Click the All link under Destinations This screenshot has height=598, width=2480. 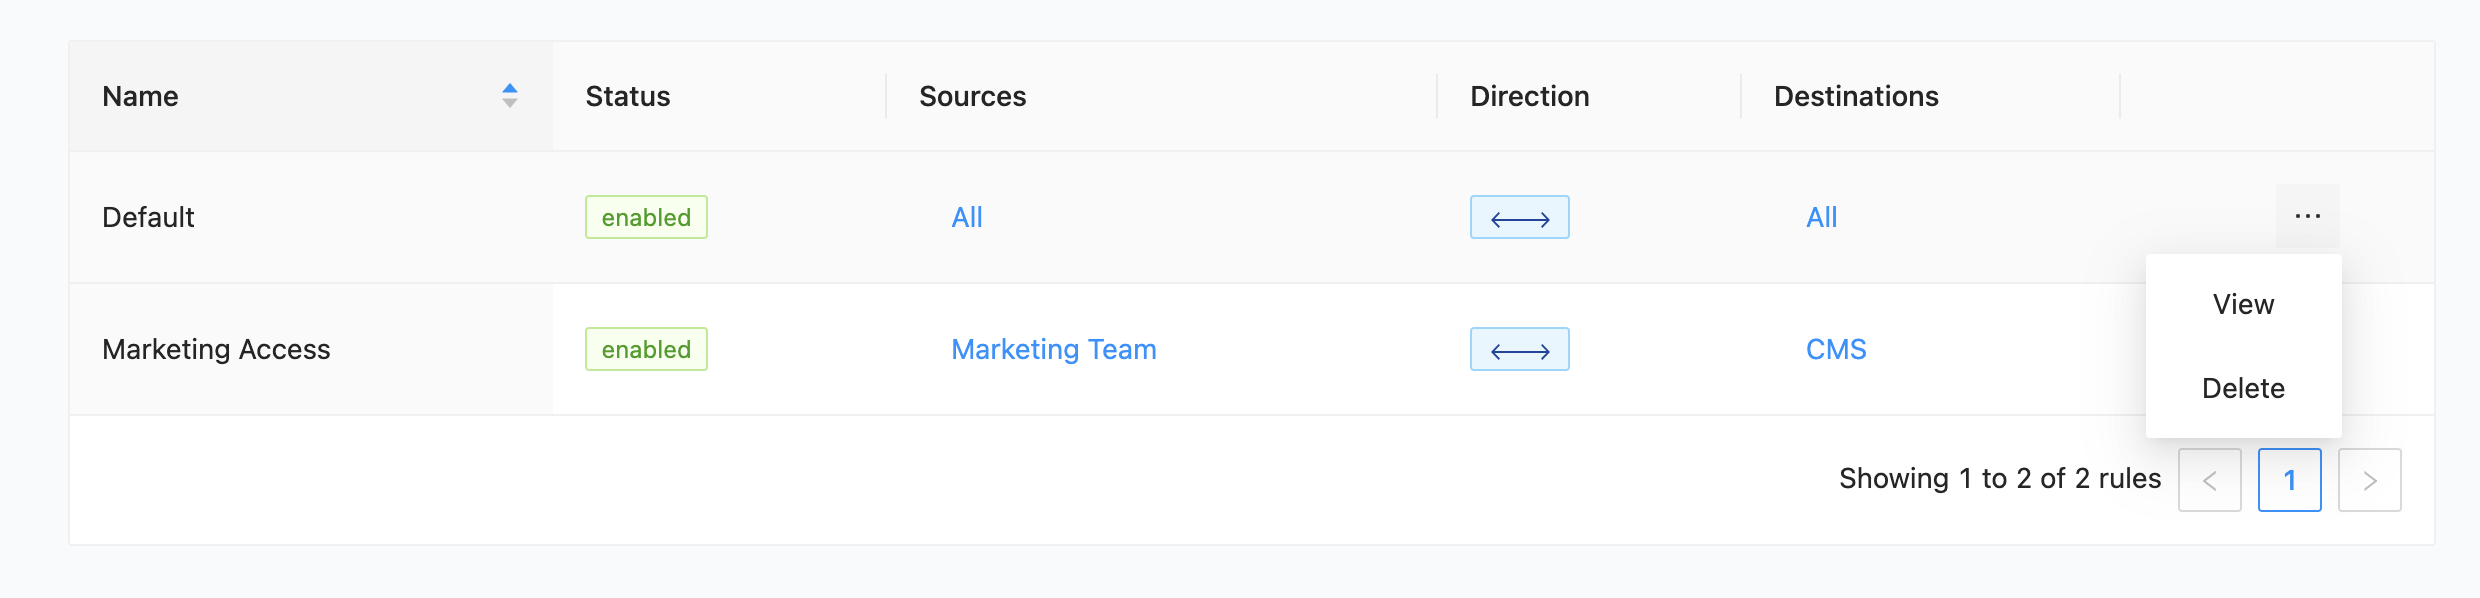pos(1821,218)
